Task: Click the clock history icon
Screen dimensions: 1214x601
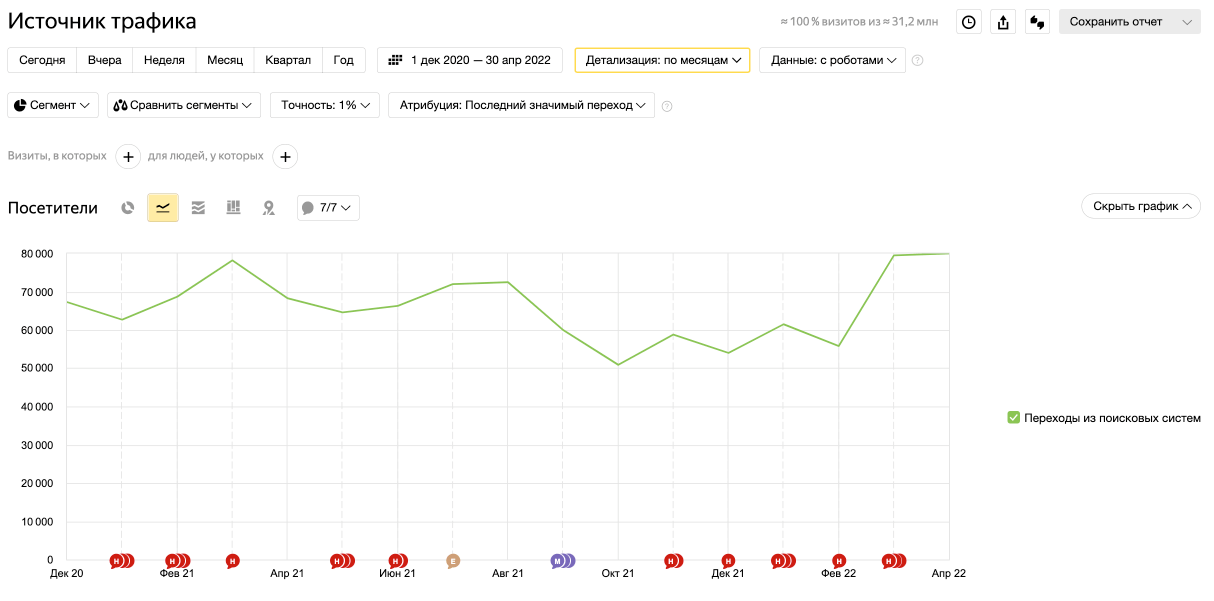Action: point(968,22)
